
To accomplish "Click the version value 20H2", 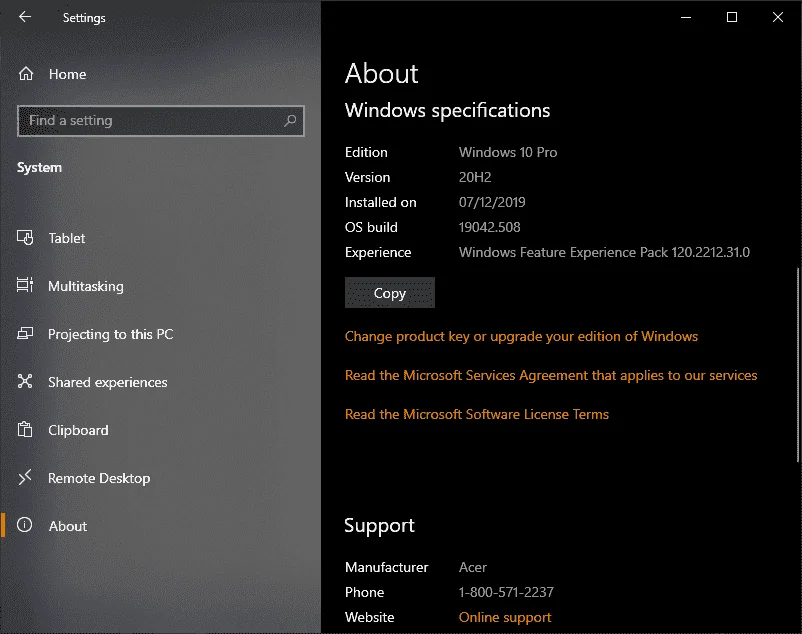I will [475, 177].
